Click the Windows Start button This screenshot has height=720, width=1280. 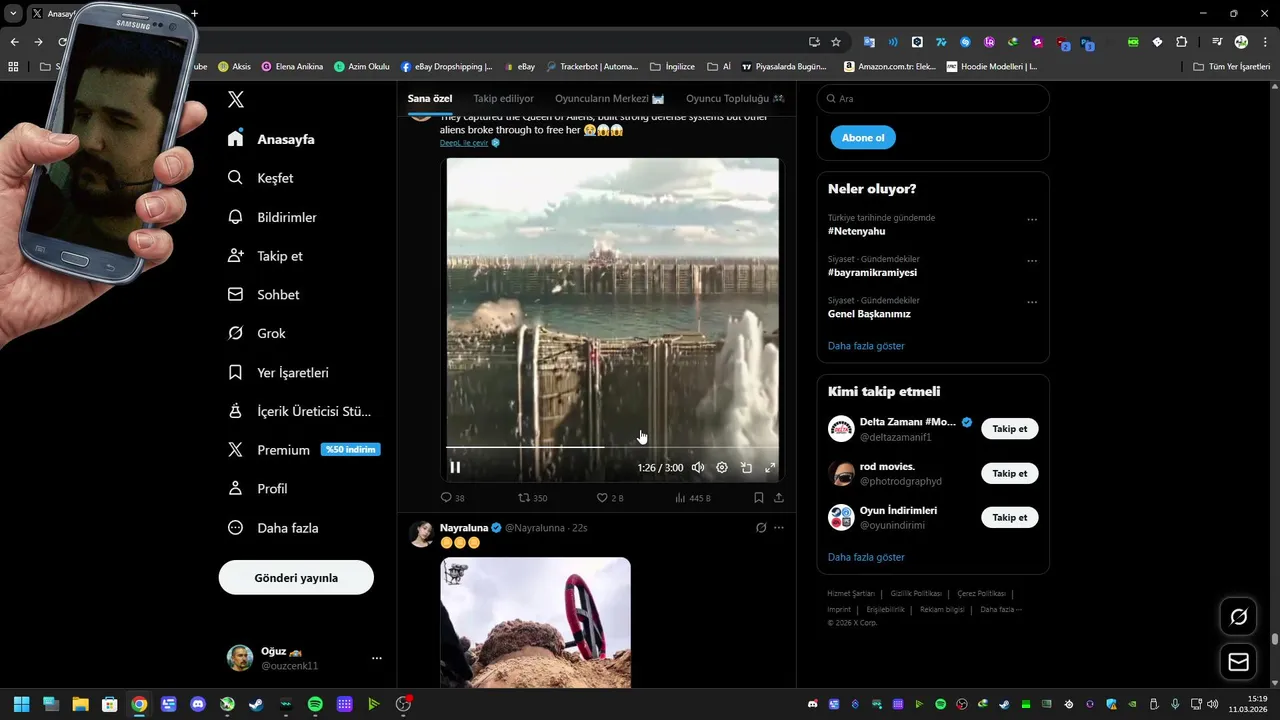[x=21, y=704]
